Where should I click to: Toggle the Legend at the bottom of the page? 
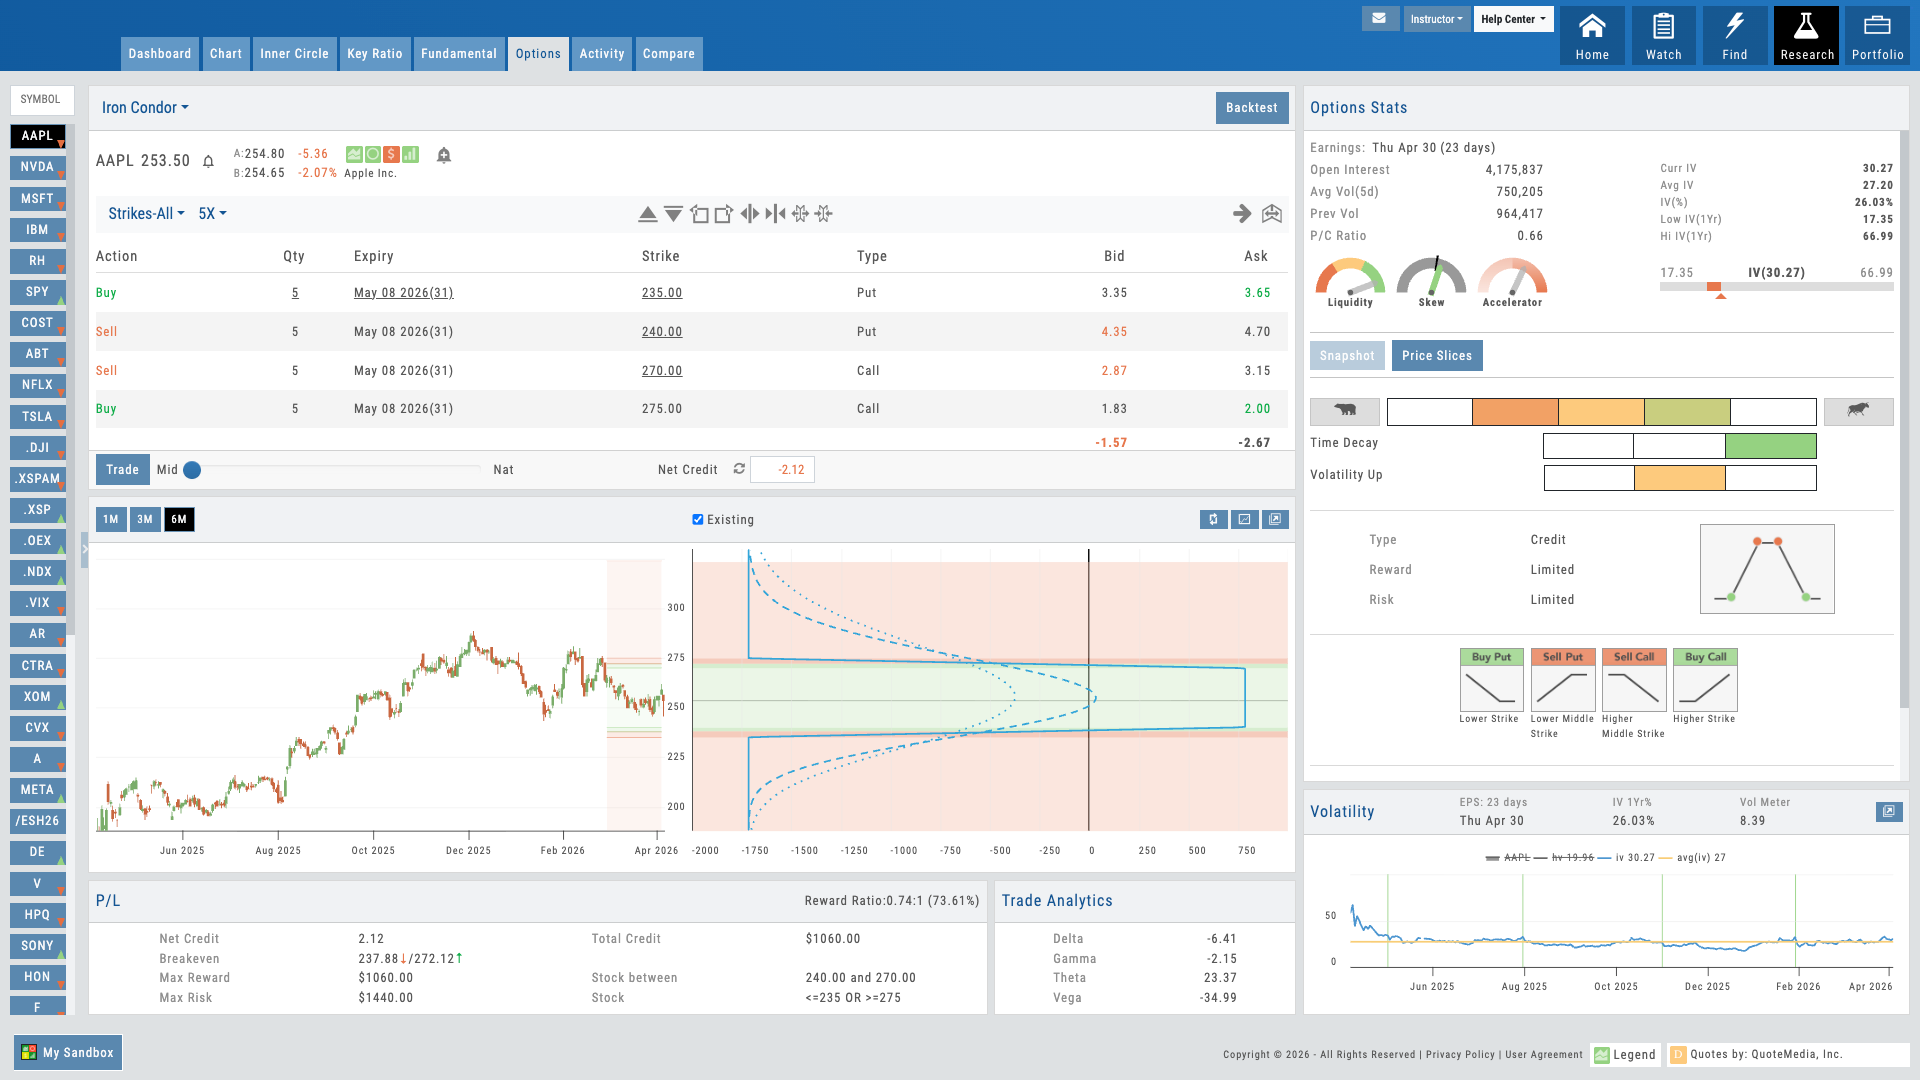1625,1054
